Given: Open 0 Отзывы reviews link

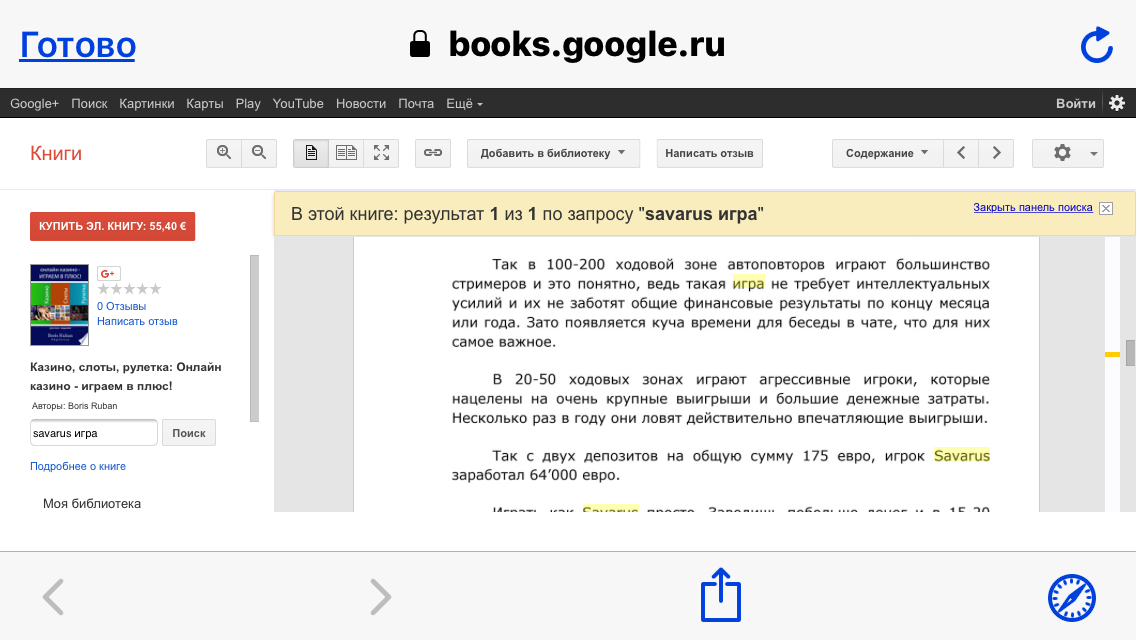Looking at the screenshot, I should (x=122, y=306).
